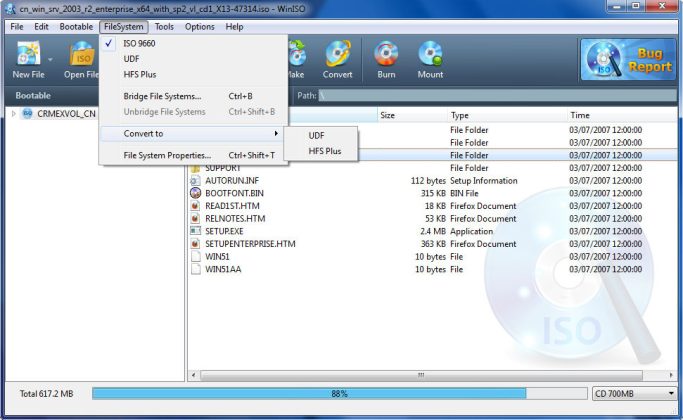
Task: Expand the CRMEXVOL_CN tree node
Action: click(13, 114)
